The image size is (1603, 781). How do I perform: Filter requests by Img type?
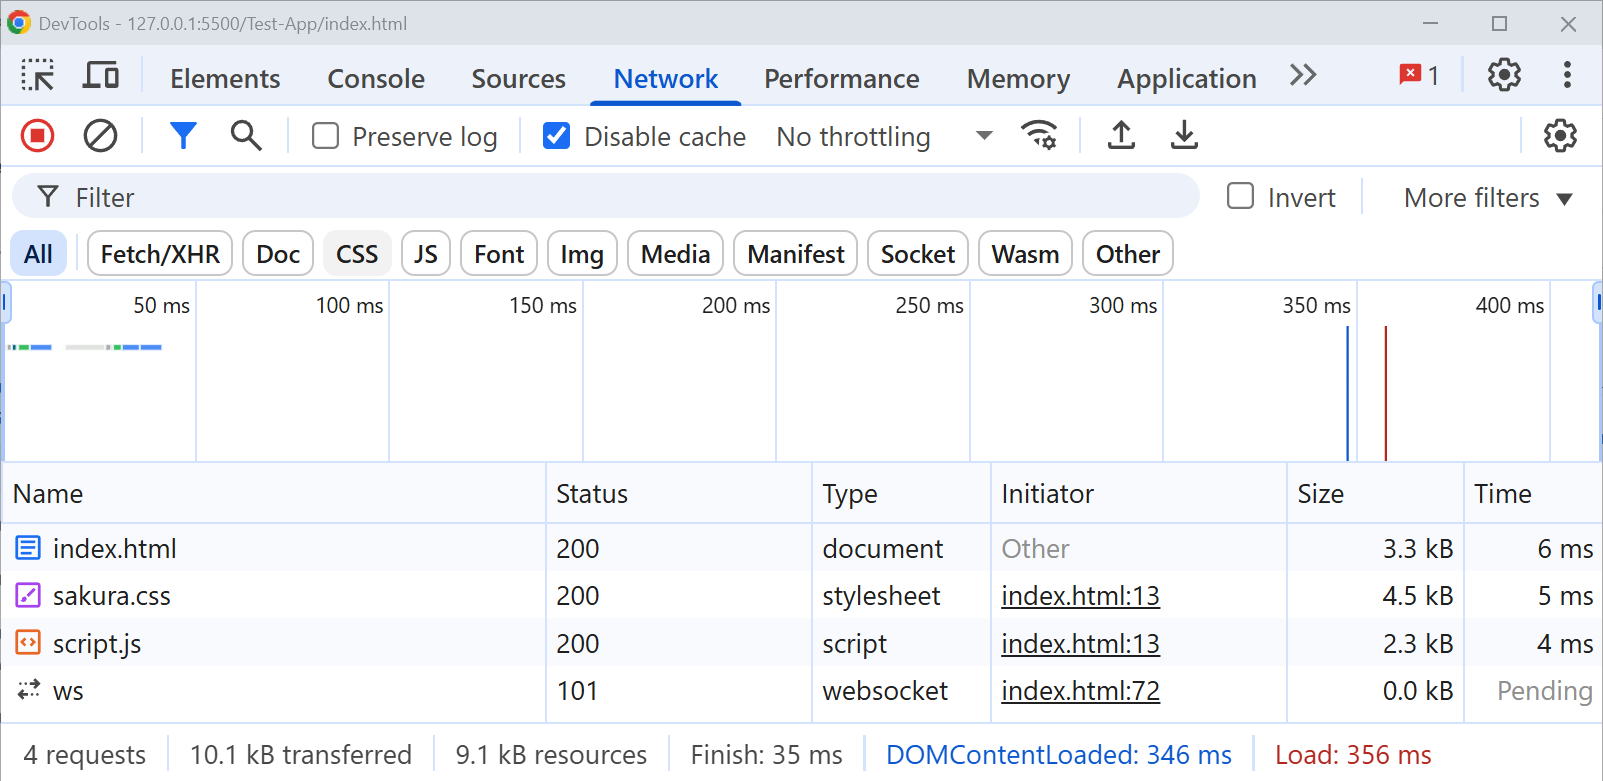pyautogui.click(x=582, y=254)
